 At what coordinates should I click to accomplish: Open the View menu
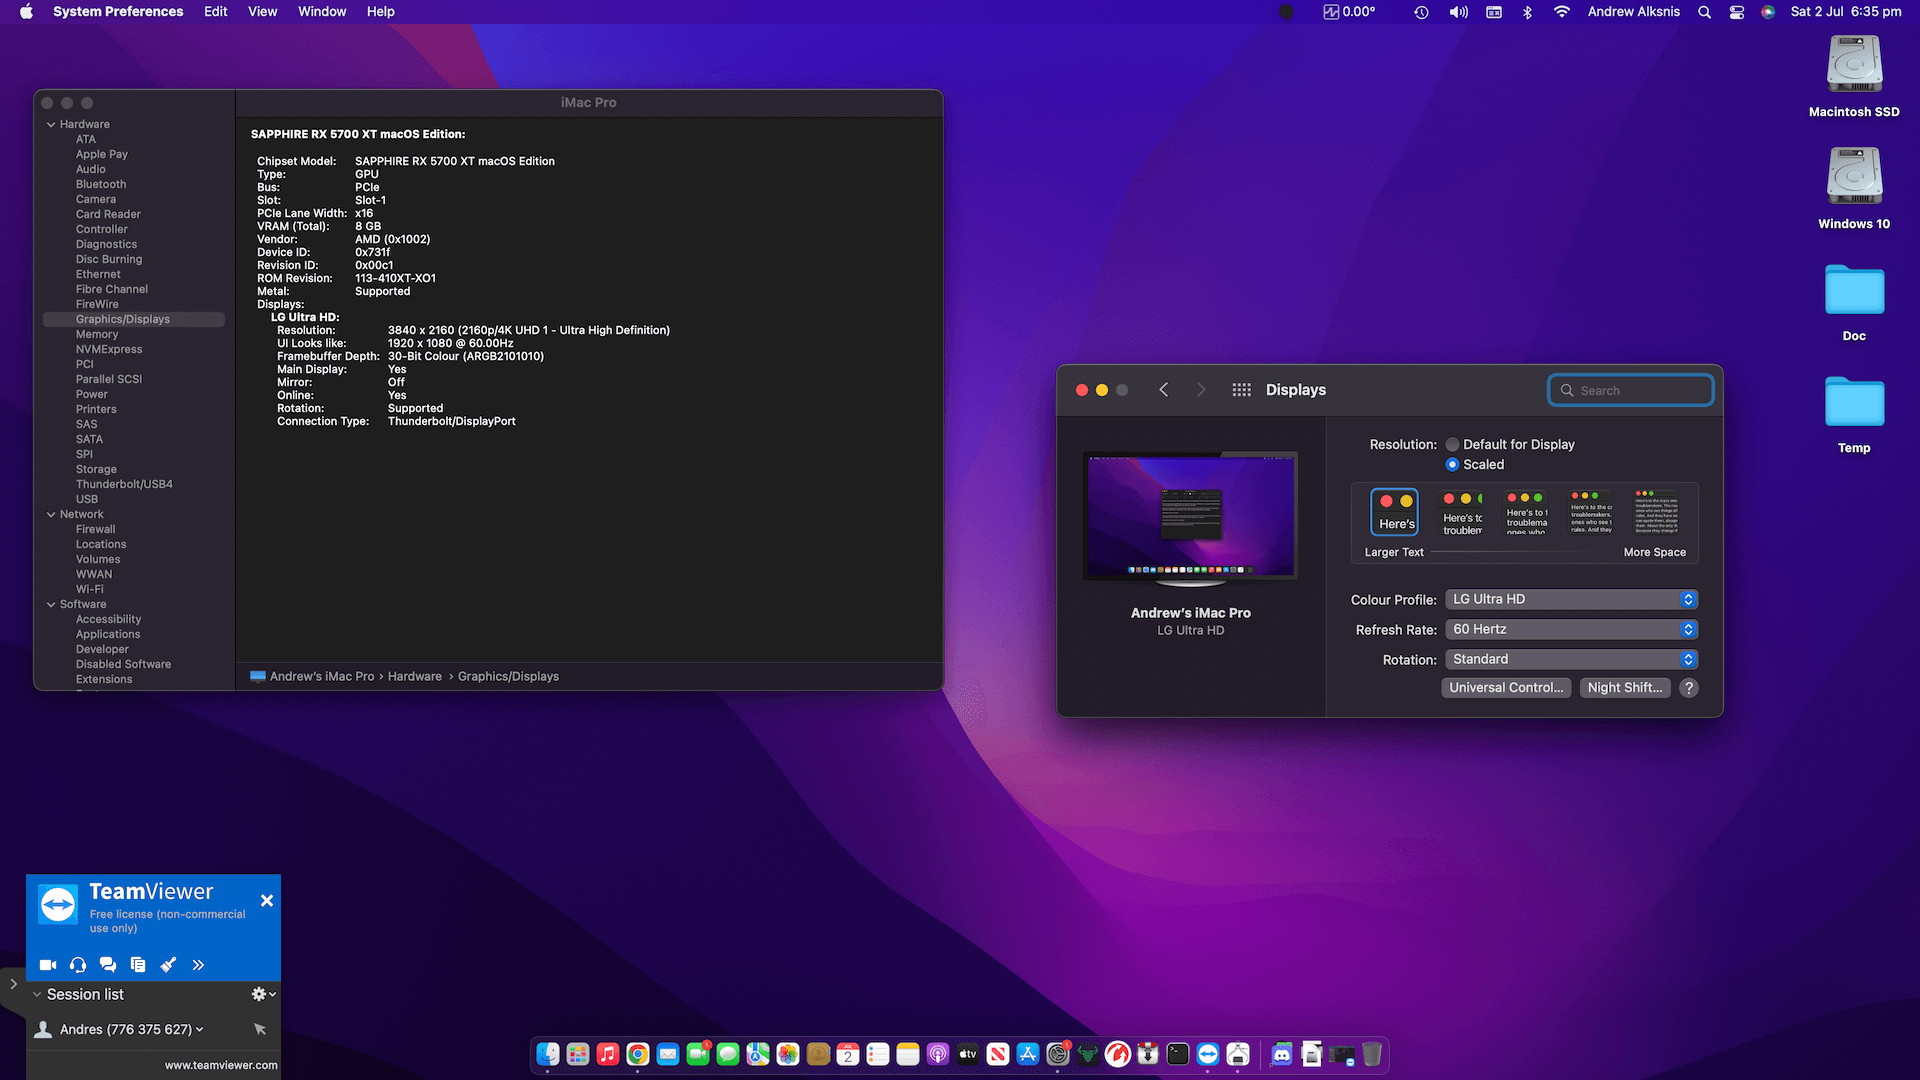(262, 11)
